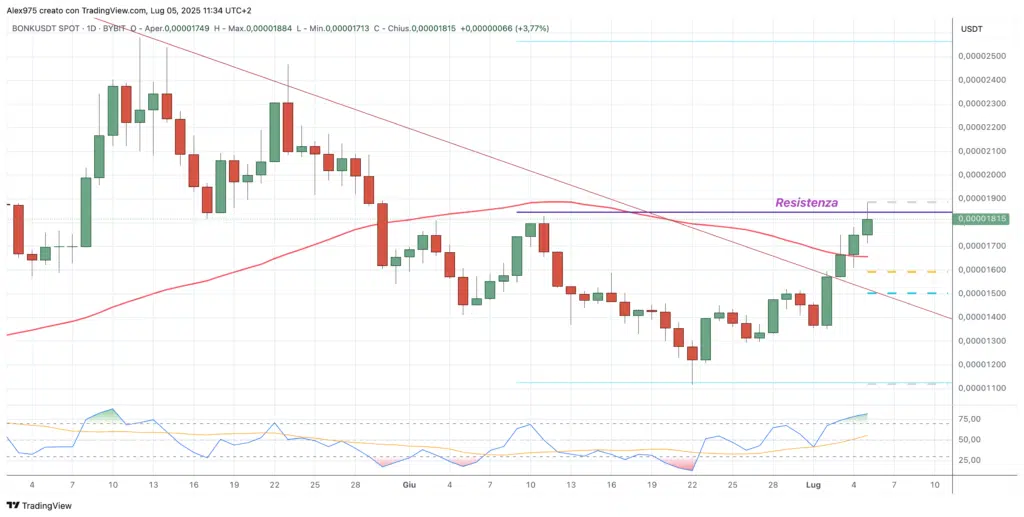The image size is (1024, 517).
Task: Select the latest green candle under the Resistenza line
Action: (x=868, y=228)
